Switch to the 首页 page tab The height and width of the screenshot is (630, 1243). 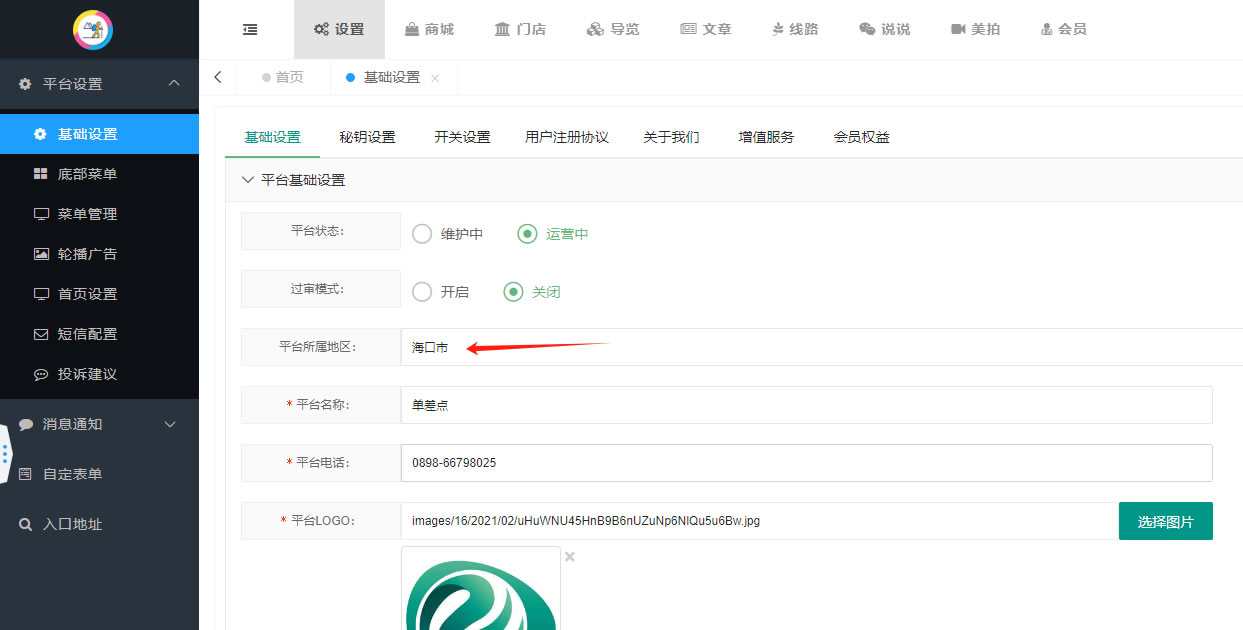[283, 77]
